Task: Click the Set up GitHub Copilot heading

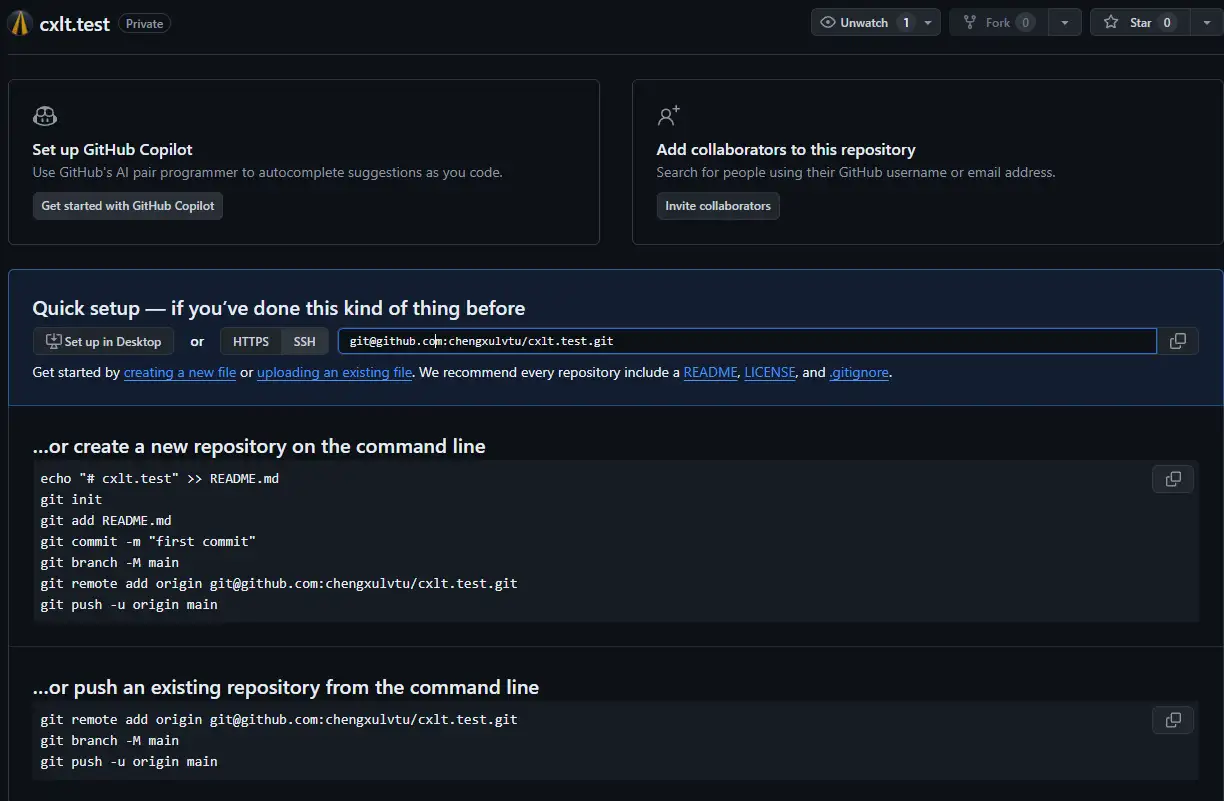Action: pos(113,149)
